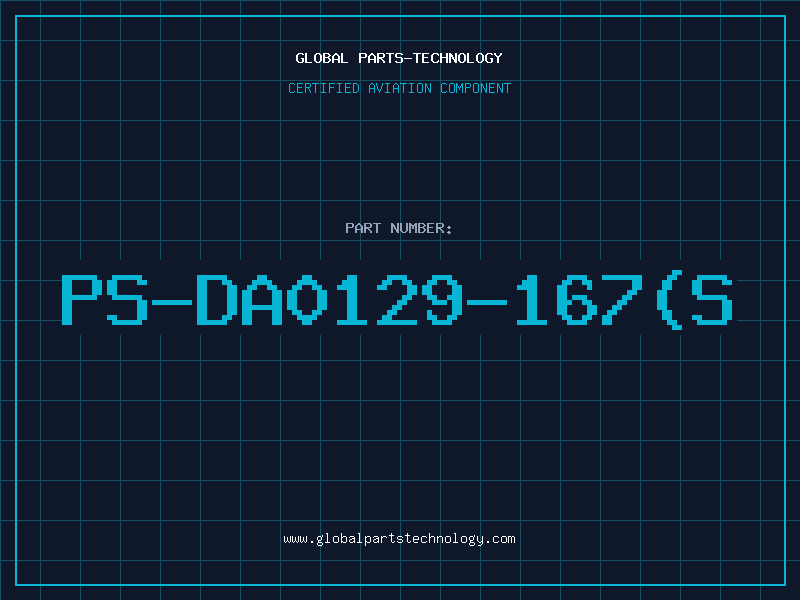Open the www.globalpartstechnology.com link
Image resolution: width=800 pixels, height=600 pixels.
399,539
